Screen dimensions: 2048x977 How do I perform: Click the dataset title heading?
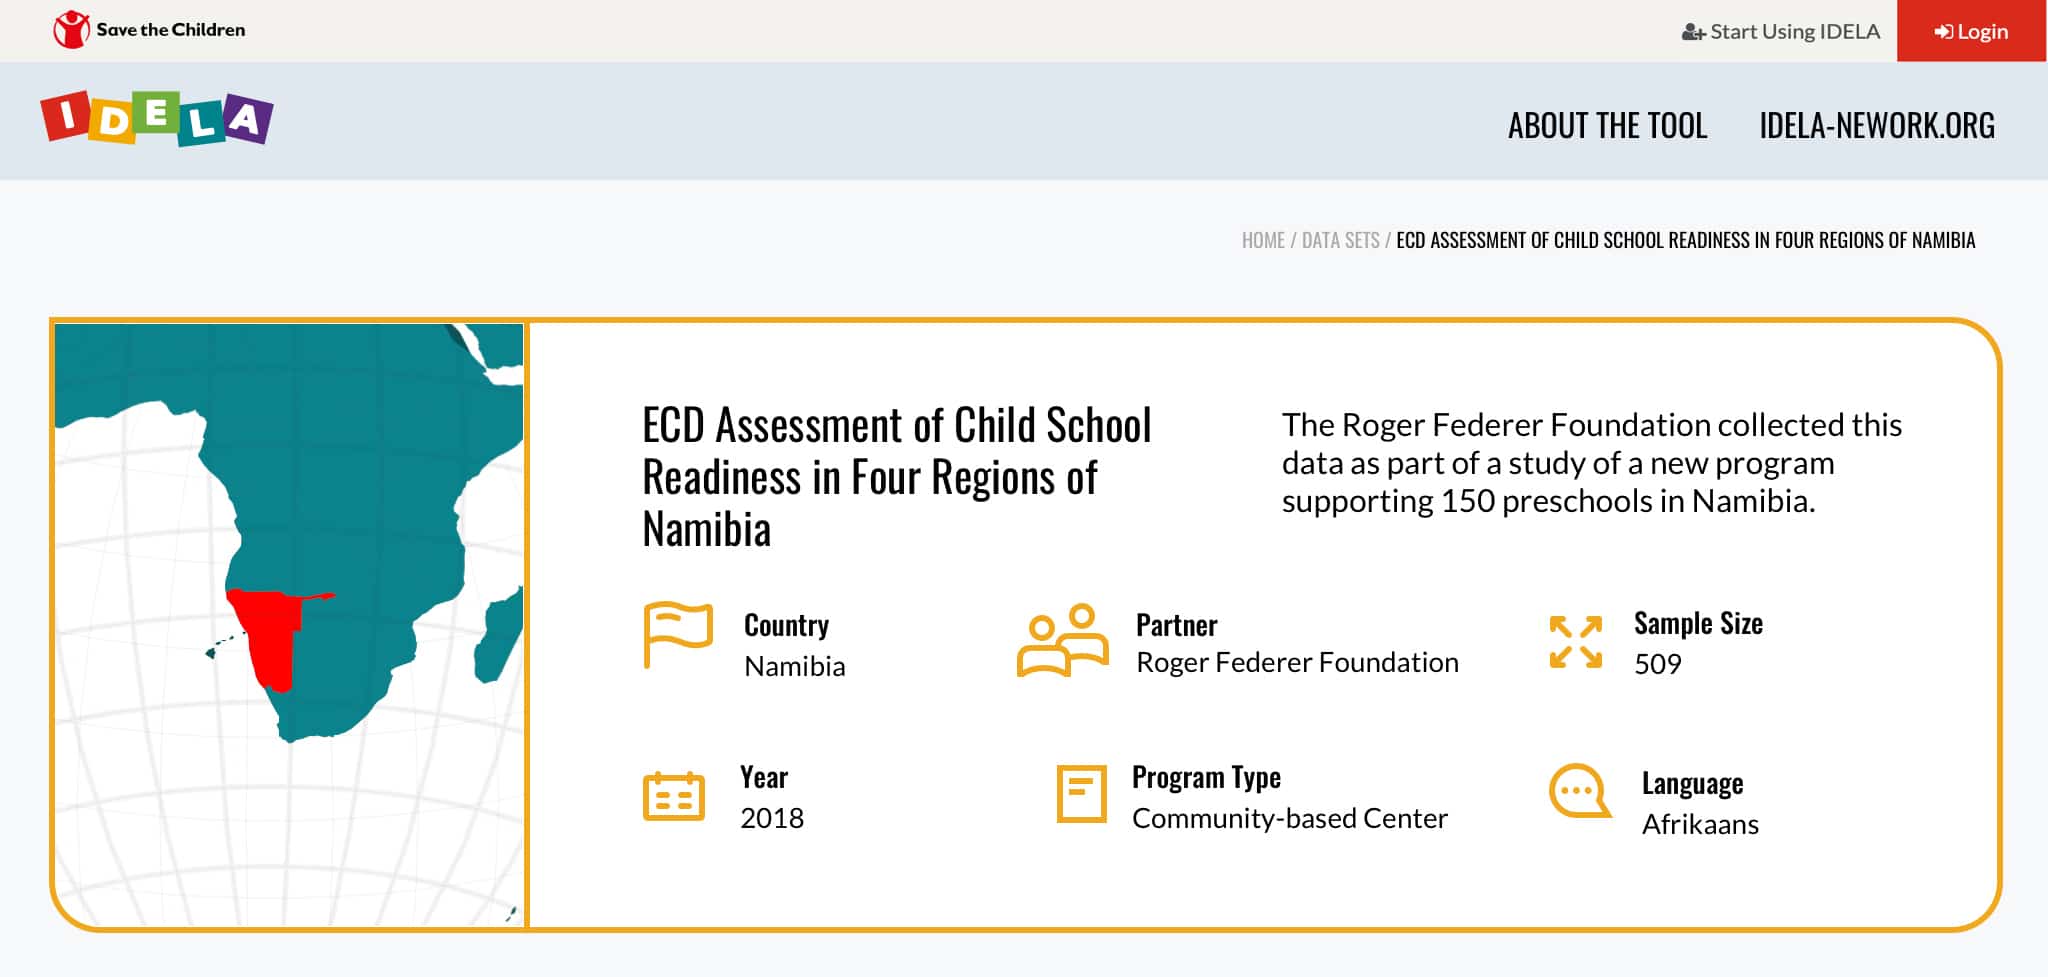click(896, 477)
